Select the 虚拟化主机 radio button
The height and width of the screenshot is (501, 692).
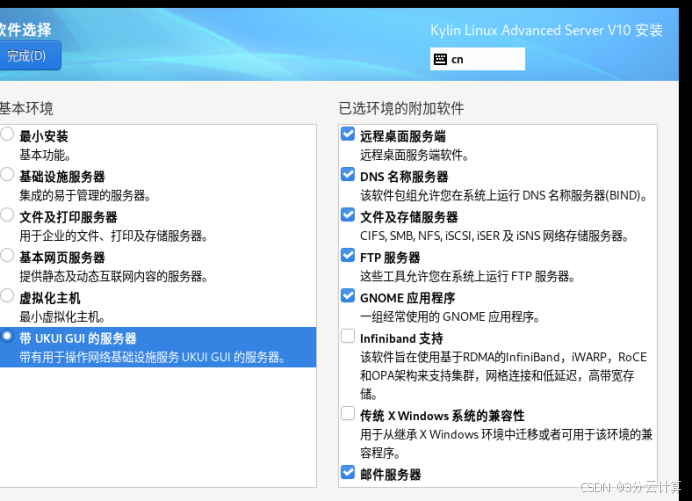[x=7, y=295]
